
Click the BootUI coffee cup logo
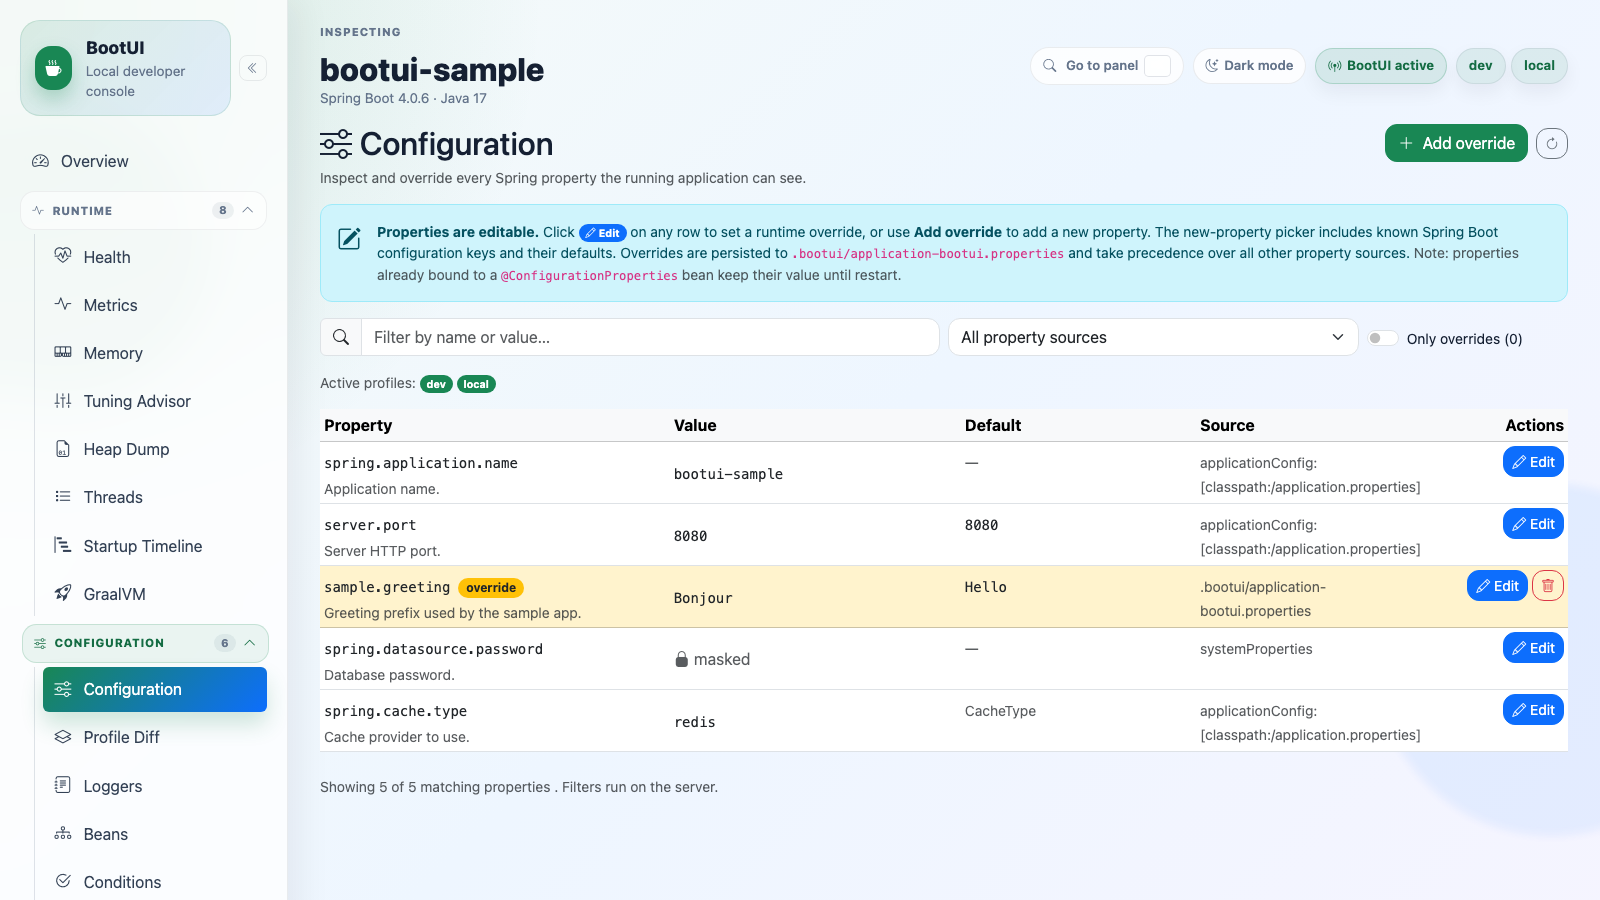[54, 68]
